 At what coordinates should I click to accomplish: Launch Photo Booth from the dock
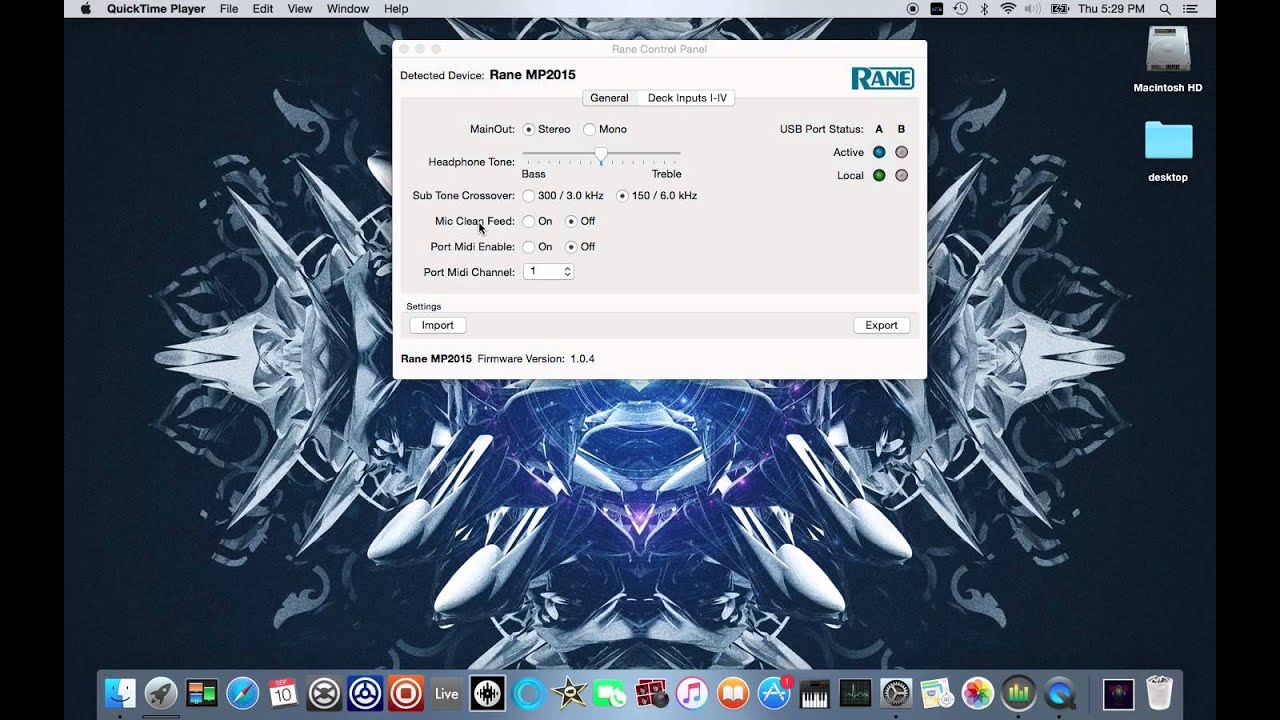651,693
